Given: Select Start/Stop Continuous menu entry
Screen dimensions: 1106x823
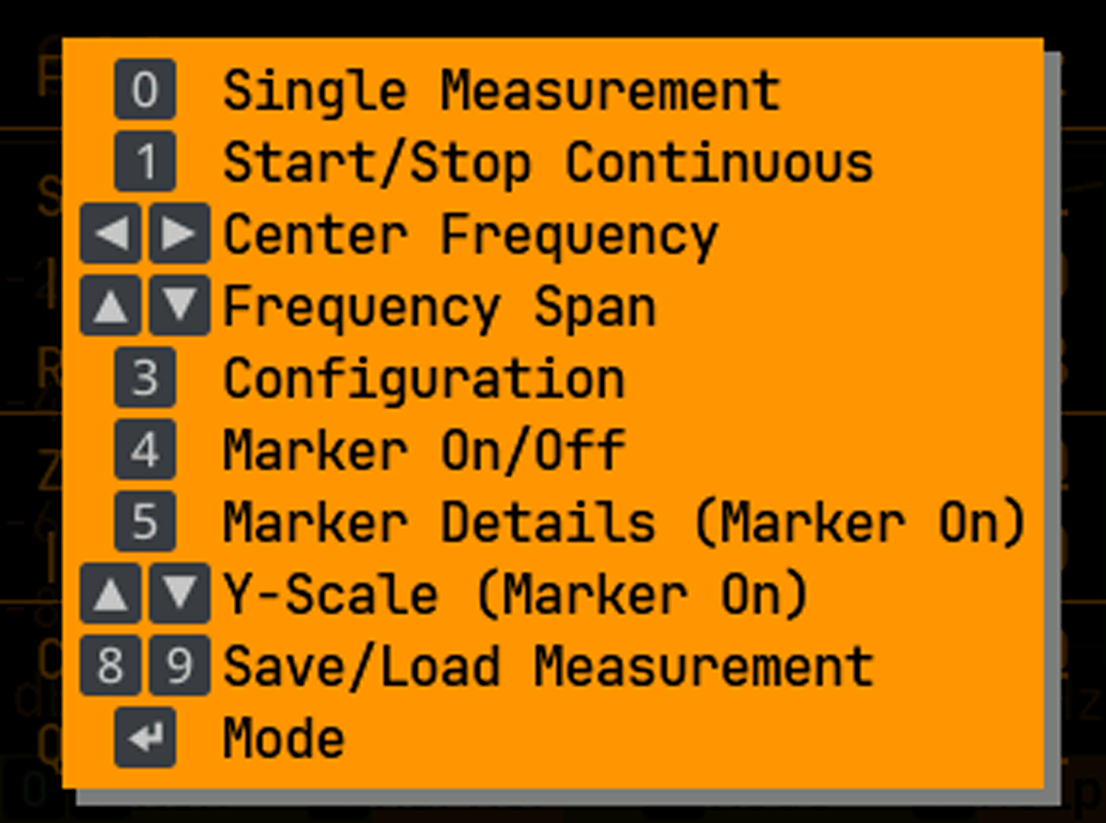Looking at the screenshot, I should pyautogui.click(x=547, y=163).
